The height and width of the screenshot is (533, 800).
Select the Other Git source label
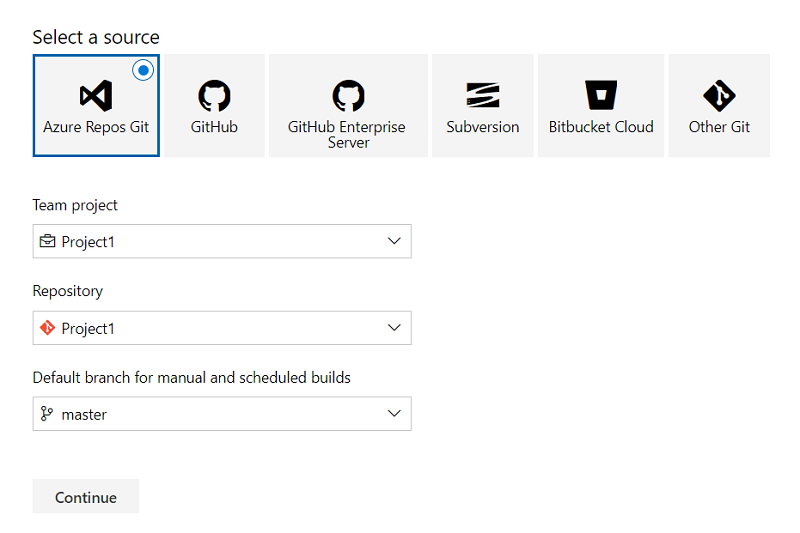[x=719, y=127]
